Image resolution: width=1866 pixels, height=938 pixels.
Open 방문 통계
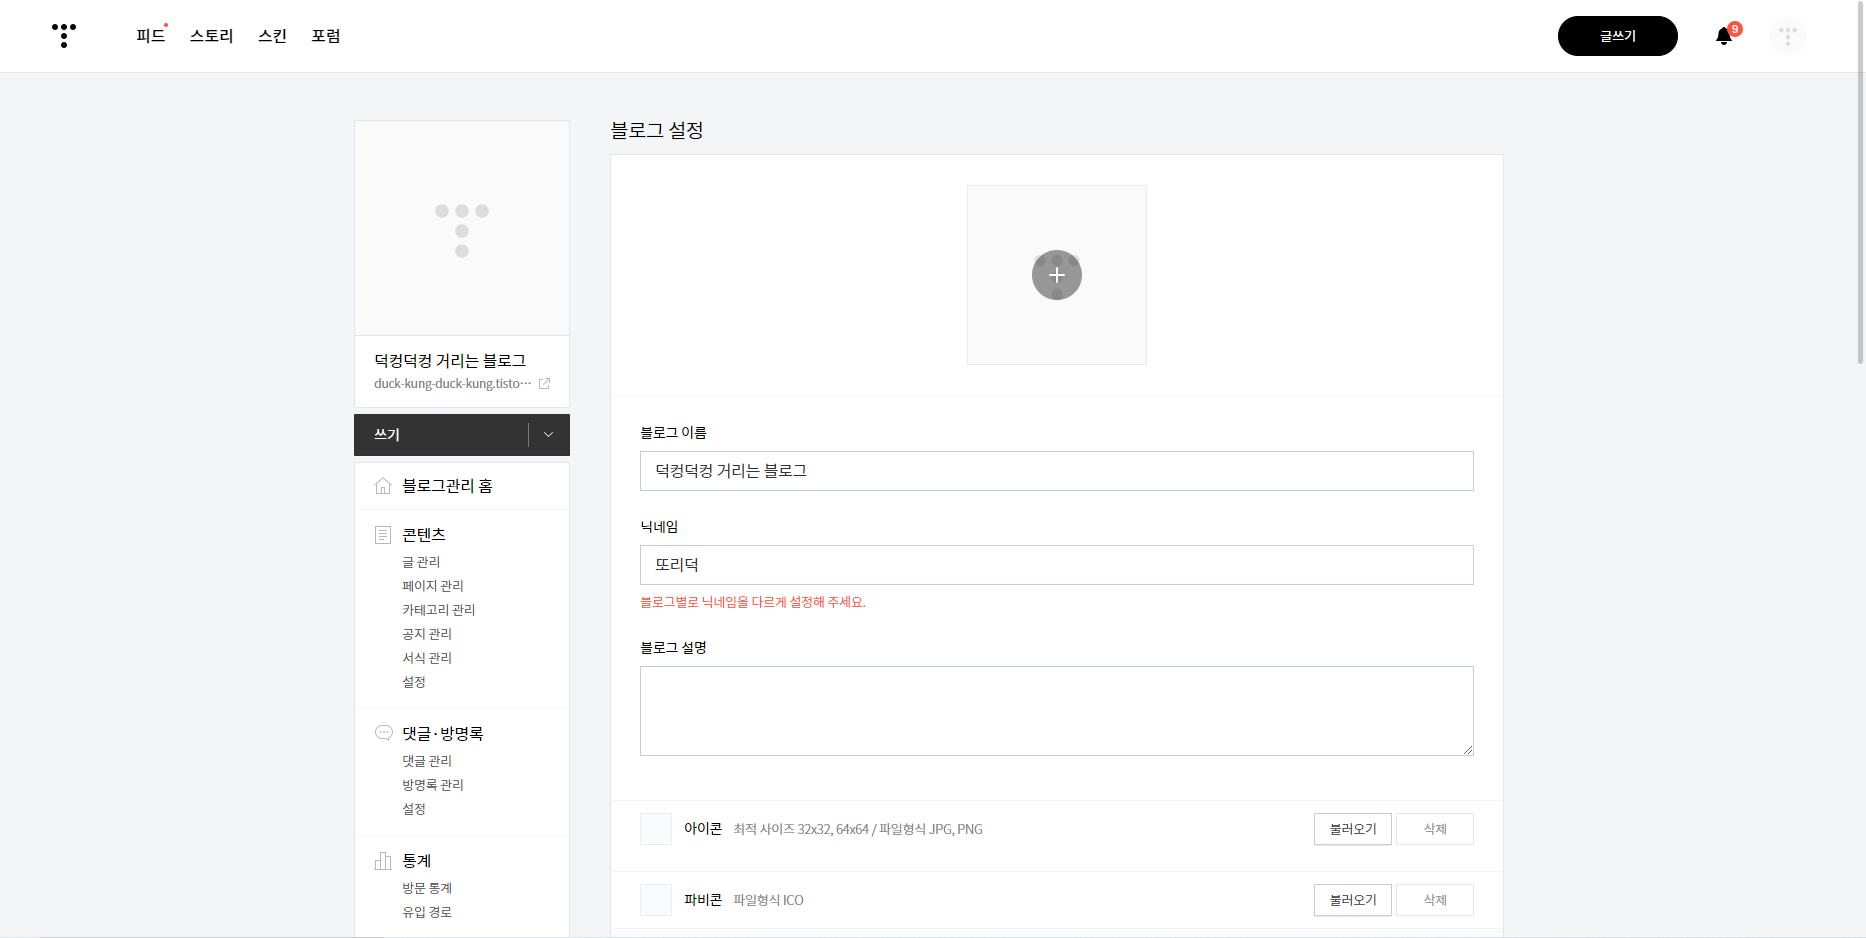(x=427, y=888)
